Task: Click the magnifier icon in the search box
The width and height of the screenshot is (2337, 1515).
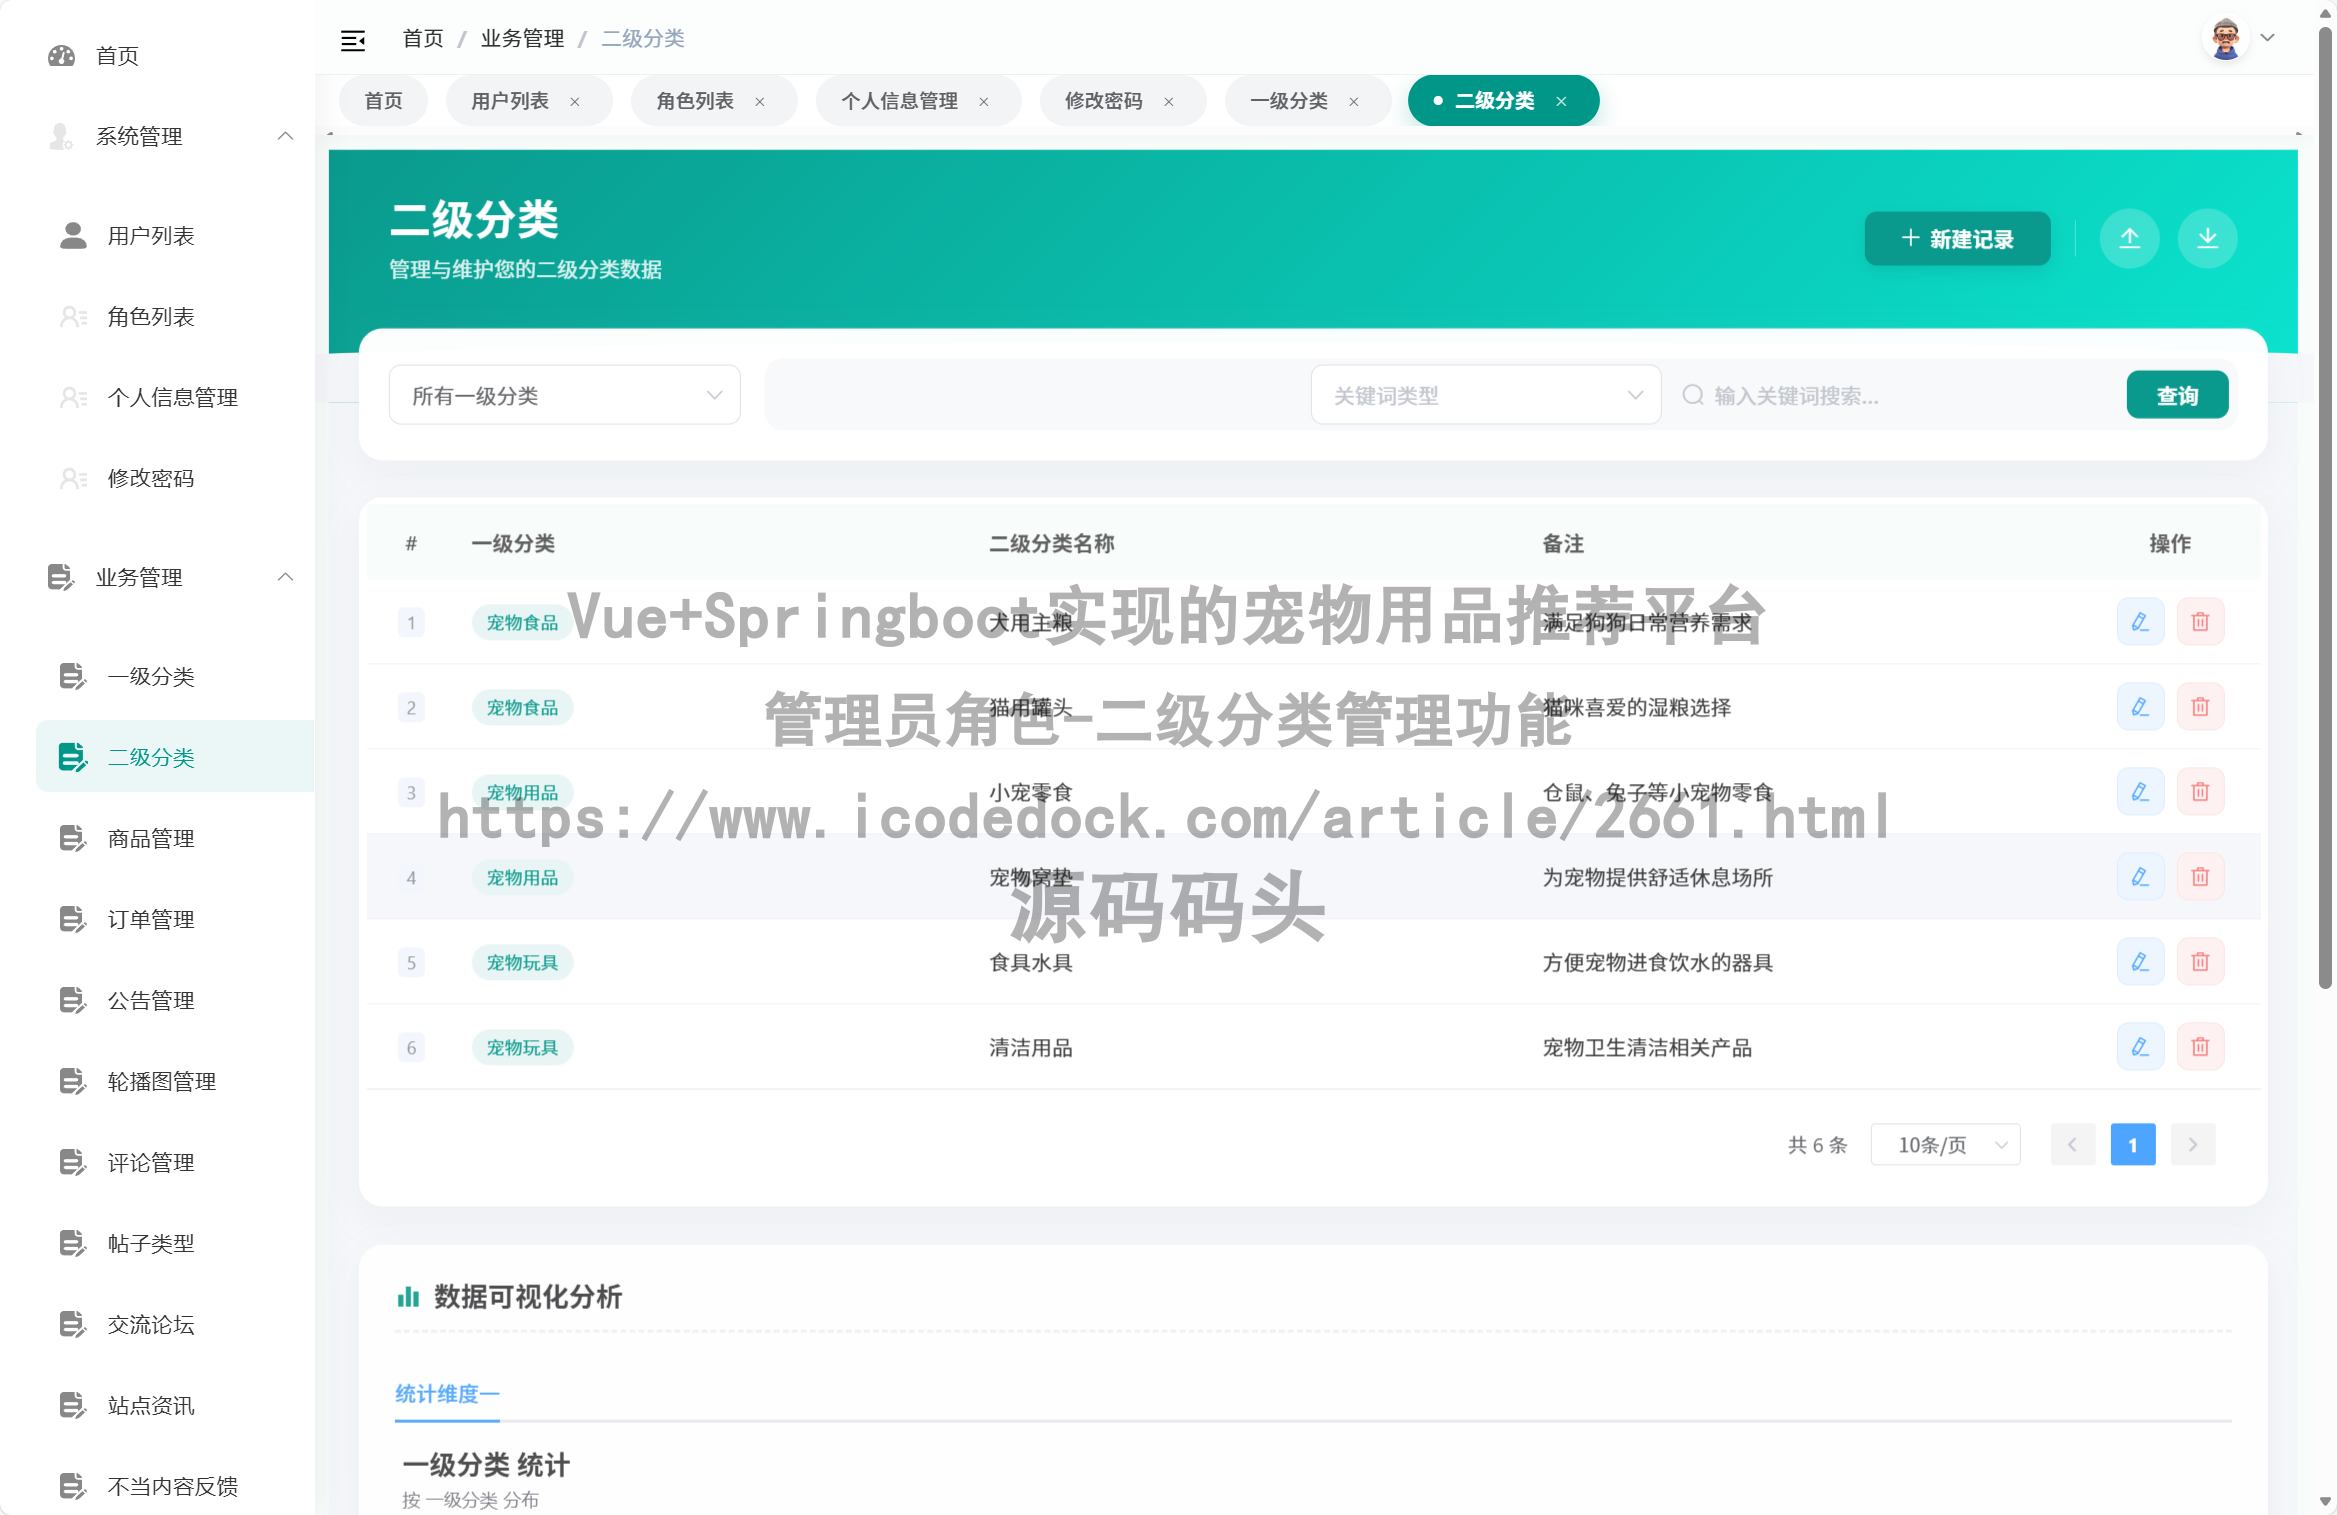Action: coord(1692,395)
